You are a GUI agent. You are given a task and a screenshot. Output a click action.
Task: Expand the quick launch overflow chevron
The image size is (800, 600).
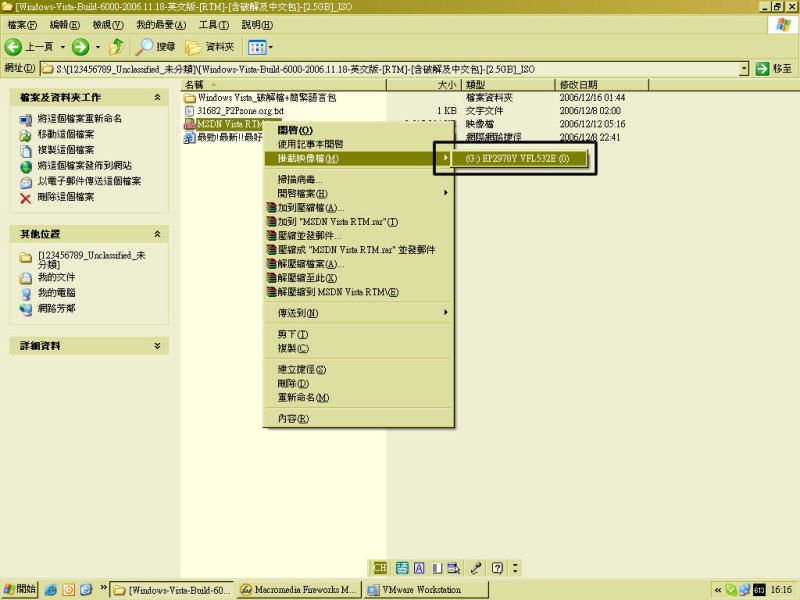click(x=103, y=587)
